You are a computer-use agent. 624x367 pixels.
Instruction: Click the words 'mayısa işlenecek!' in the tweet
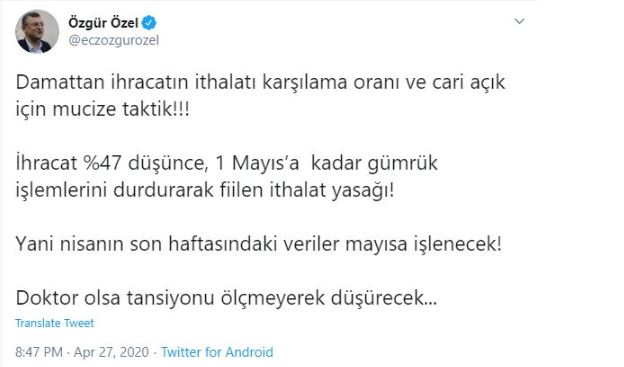(x=423, y=244)
